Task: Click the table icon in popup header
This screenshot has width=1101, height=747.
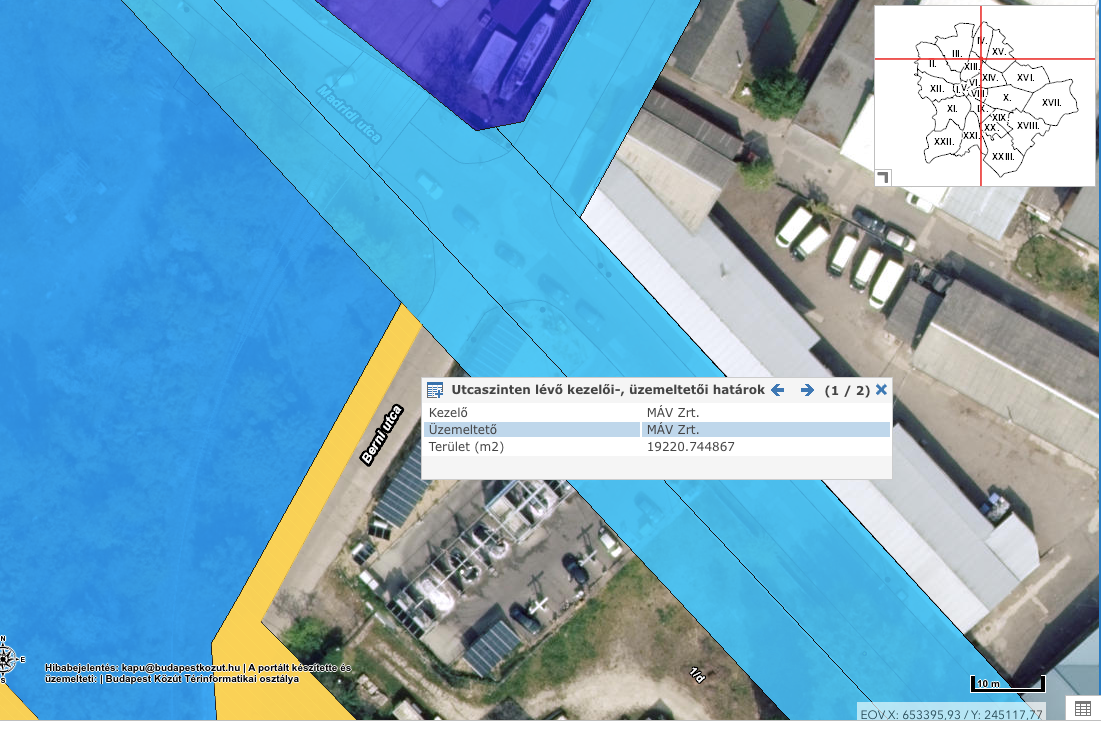Action: point(435,390)
